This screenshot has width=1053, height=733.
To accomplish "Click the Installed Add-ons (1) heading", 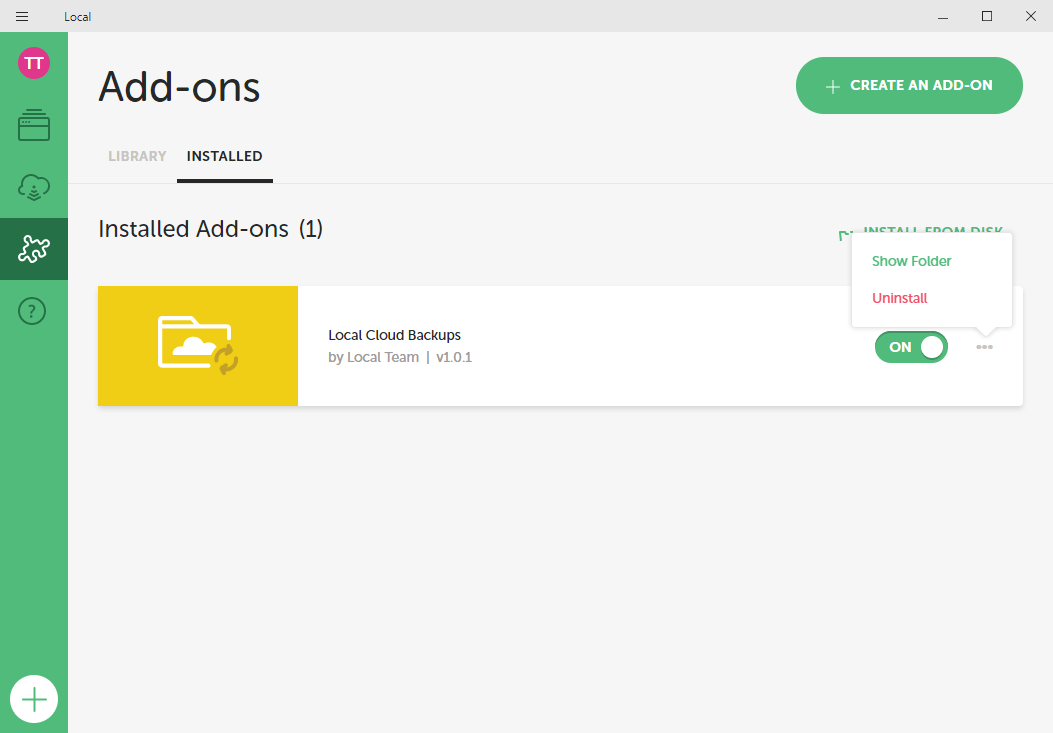I will pyautogui.click(x=210, y=229).
